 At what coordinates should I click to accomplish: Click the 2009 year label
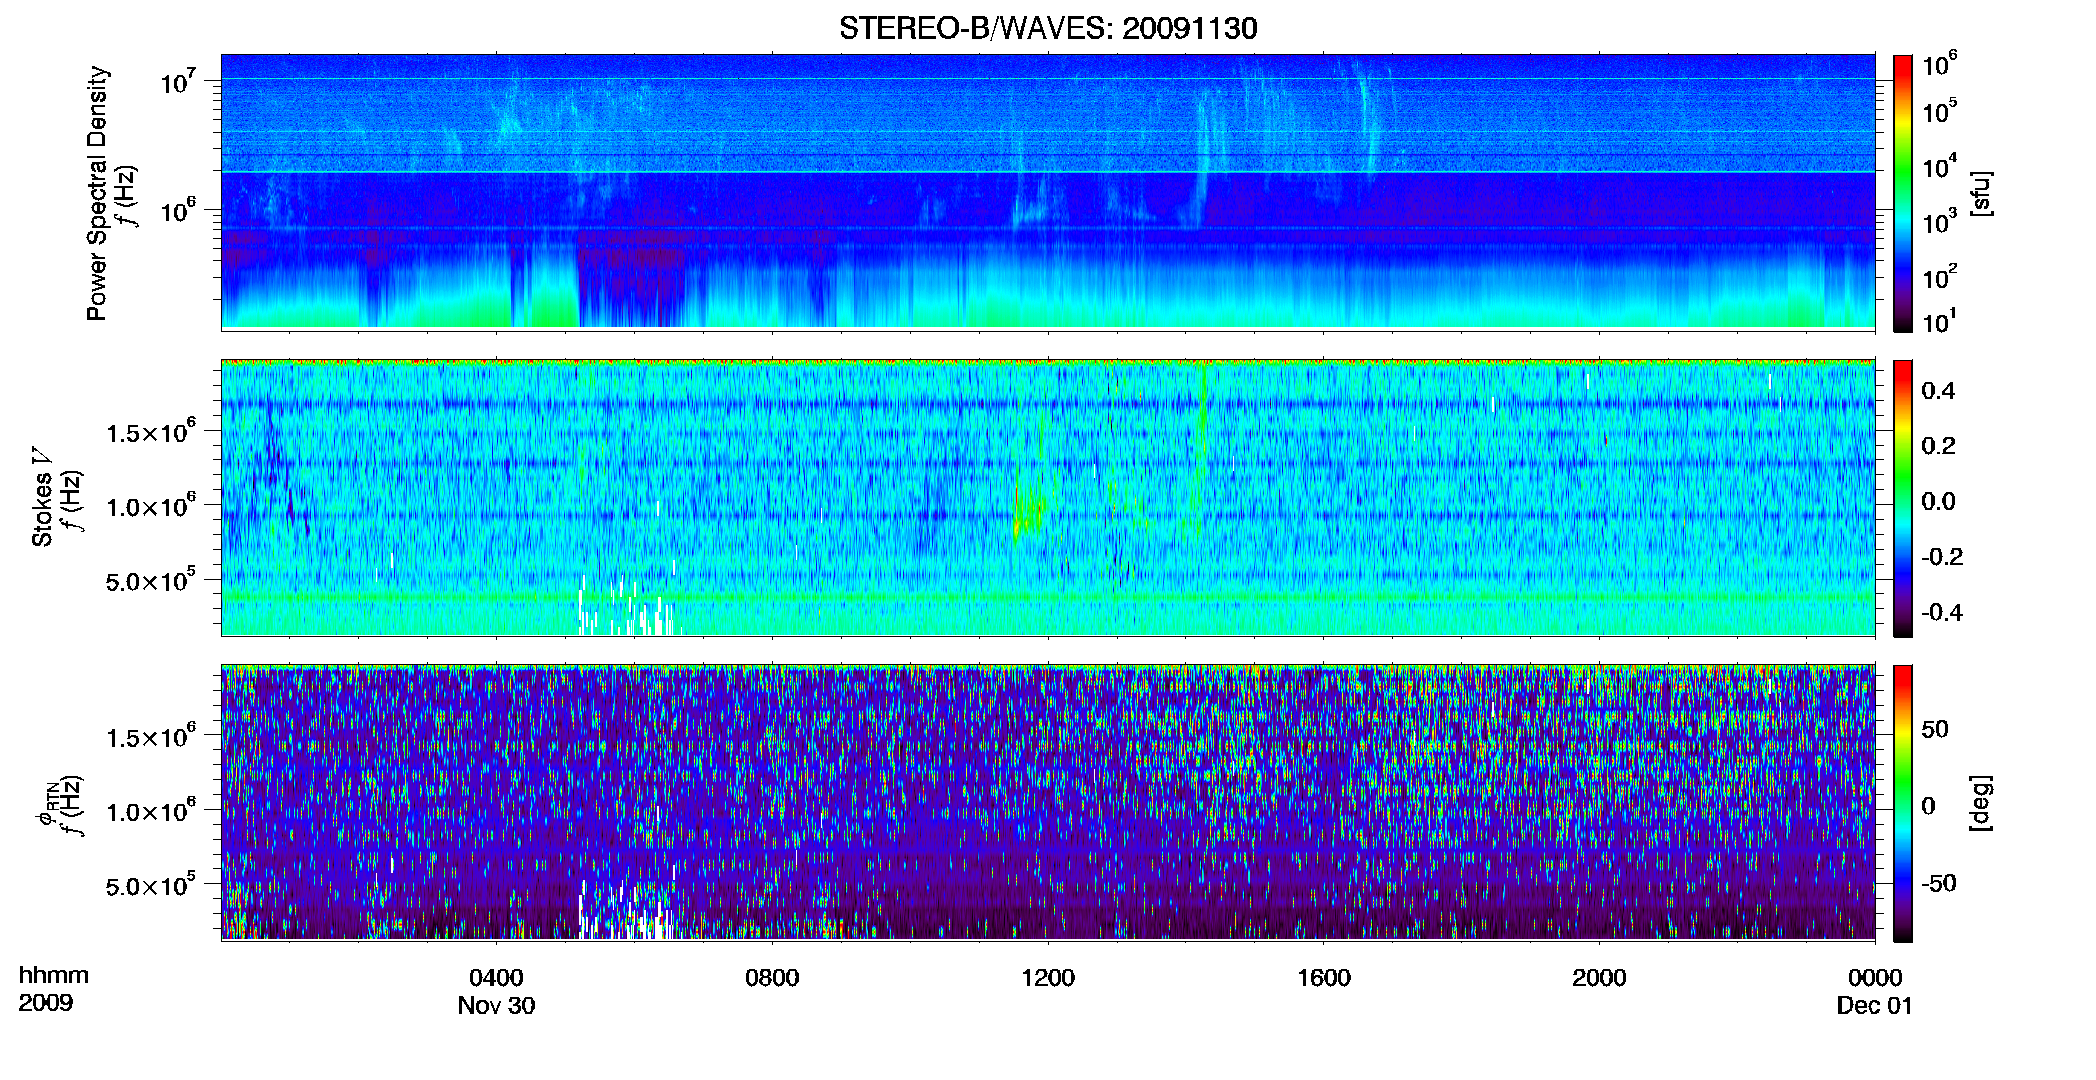45,1002
